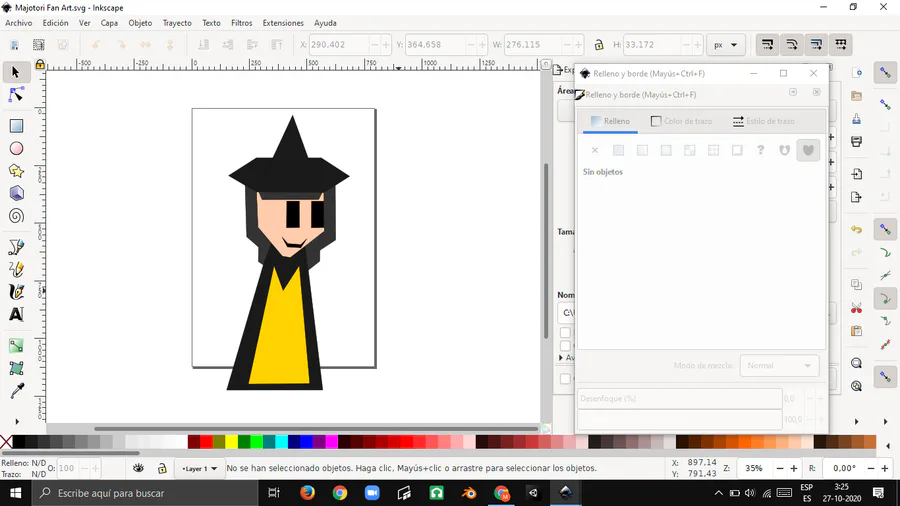The height and width of the screenshot is (506, 900).
Task: Choose the Circle/Ellipse tool
Action: (x=16, y=149)
